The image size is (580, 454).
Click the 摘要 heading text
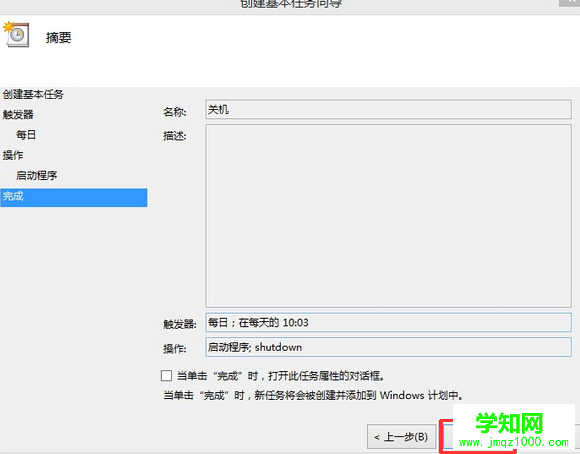[x=58, y=37]
